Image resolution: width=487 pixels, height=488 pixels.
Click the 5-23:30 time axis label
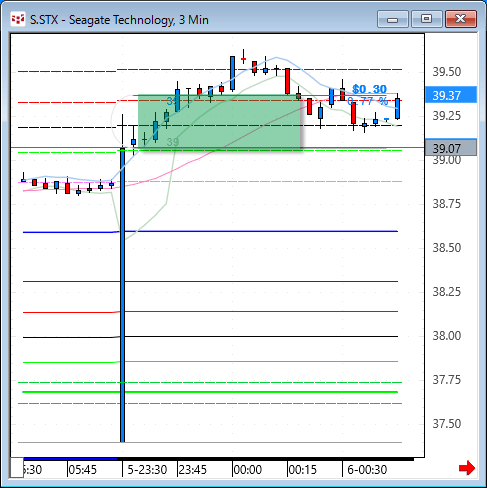tap(147, 470)
